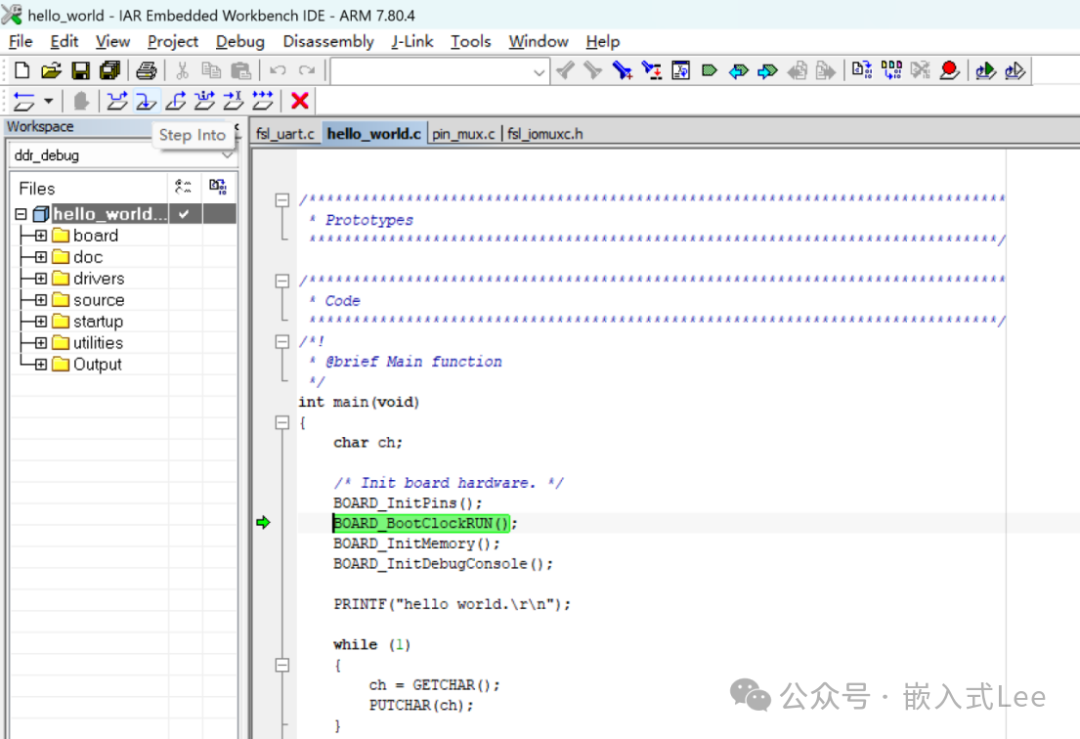Switch to the fsl_uart.c tab
The image size is (1080, 739).
[x=286, y=132]
